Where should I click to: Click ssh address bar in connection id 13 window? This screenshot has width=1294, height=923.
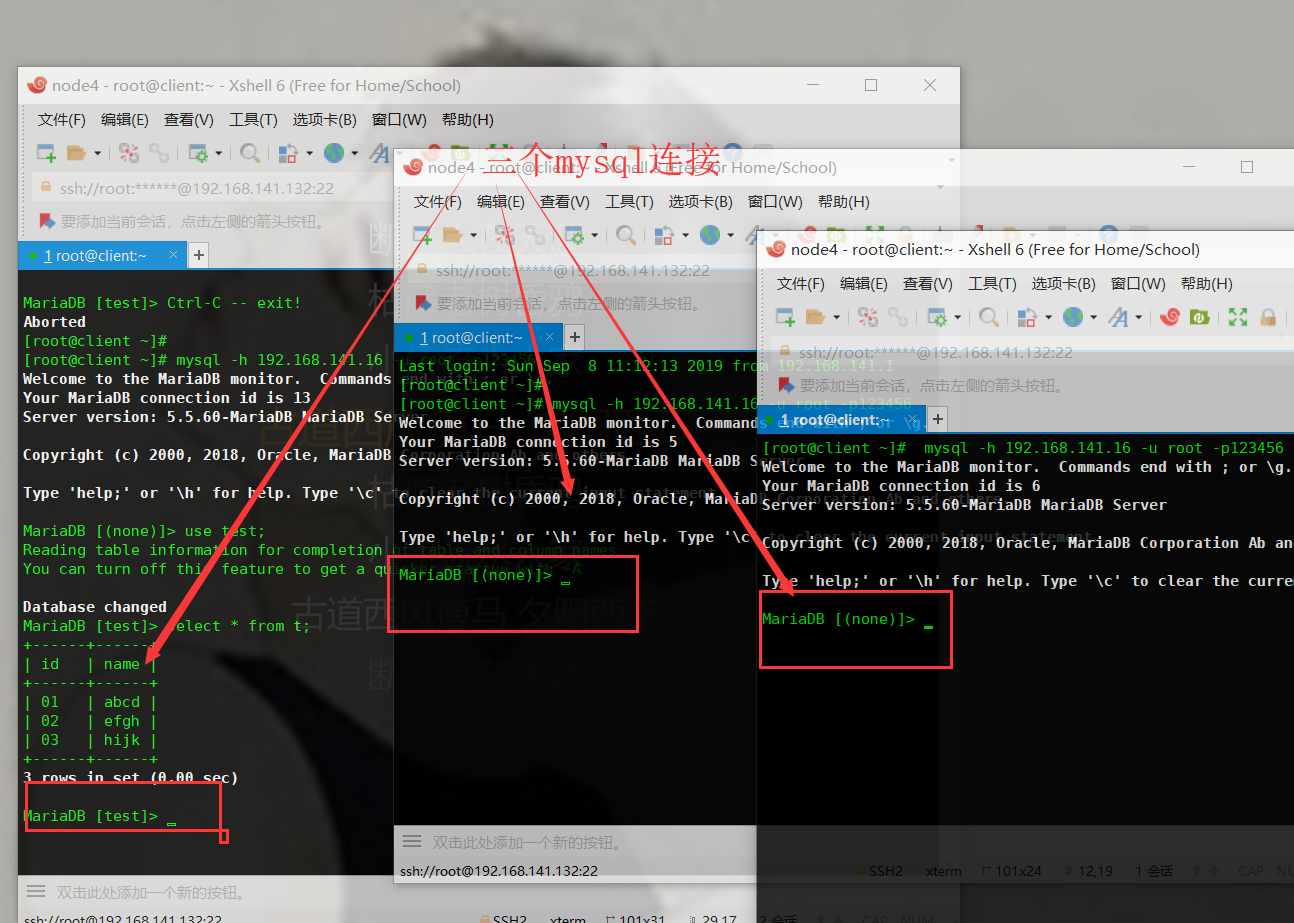211,188
